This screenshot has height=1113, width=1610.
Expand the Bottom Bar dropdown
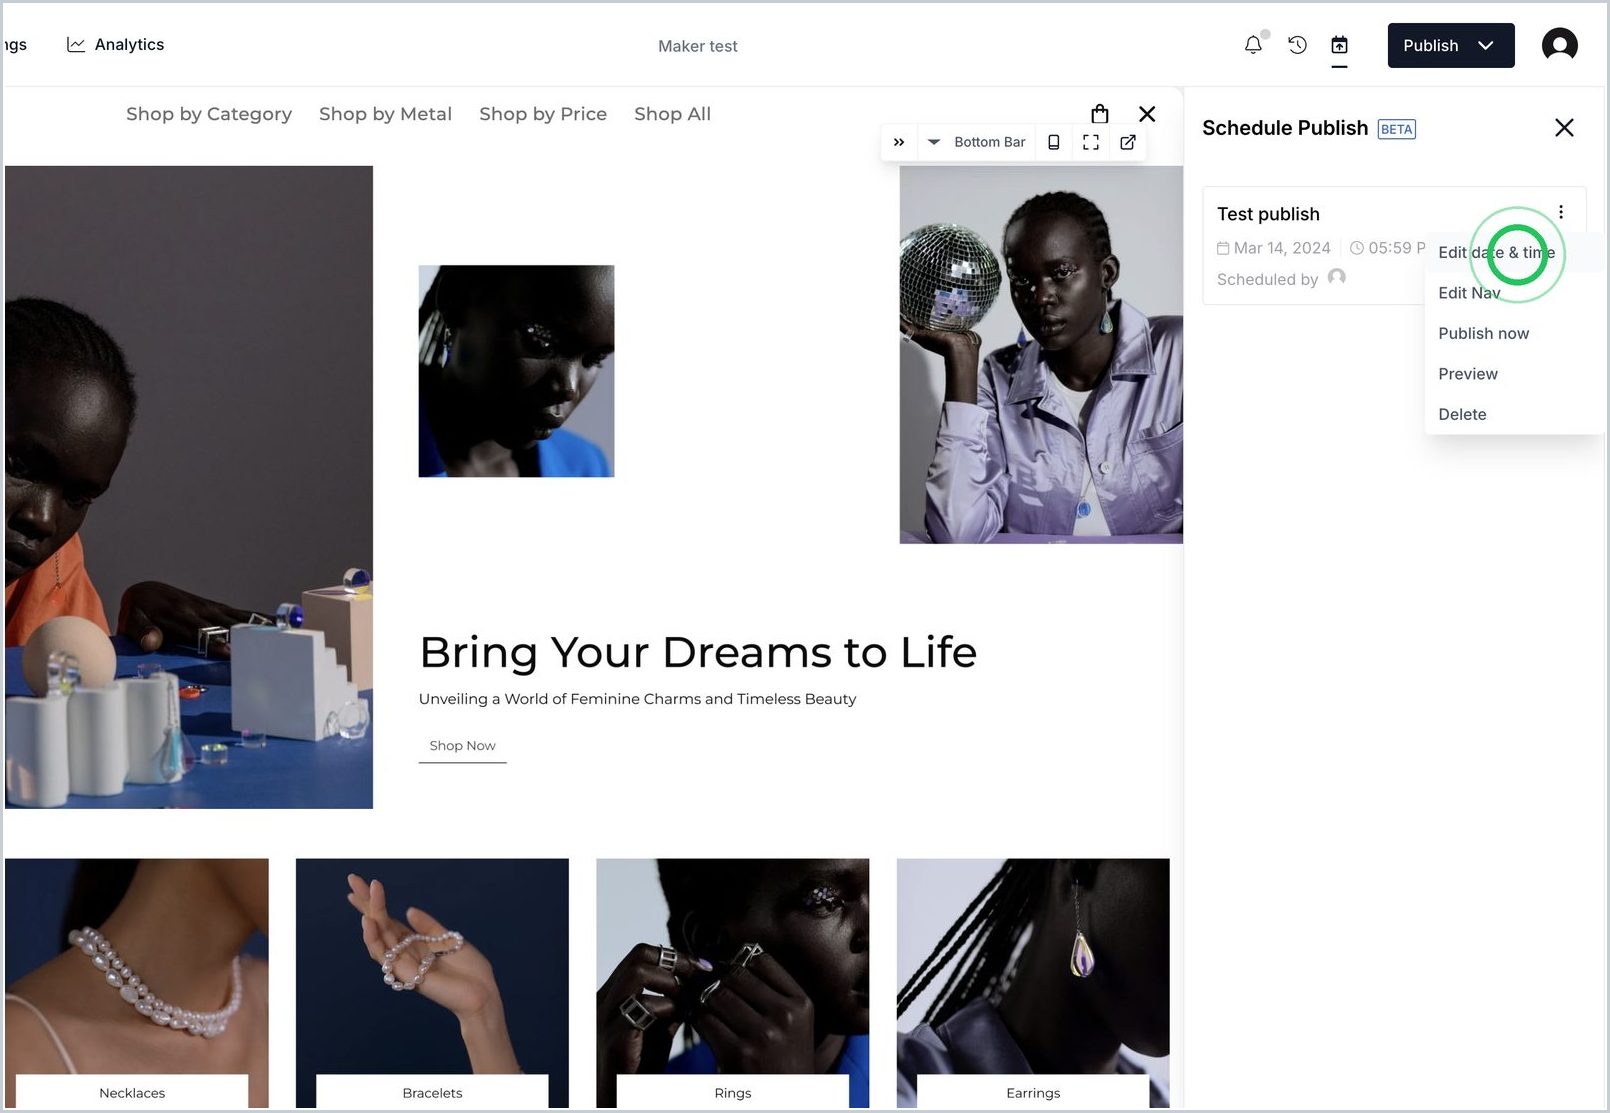tap(977, 142)
